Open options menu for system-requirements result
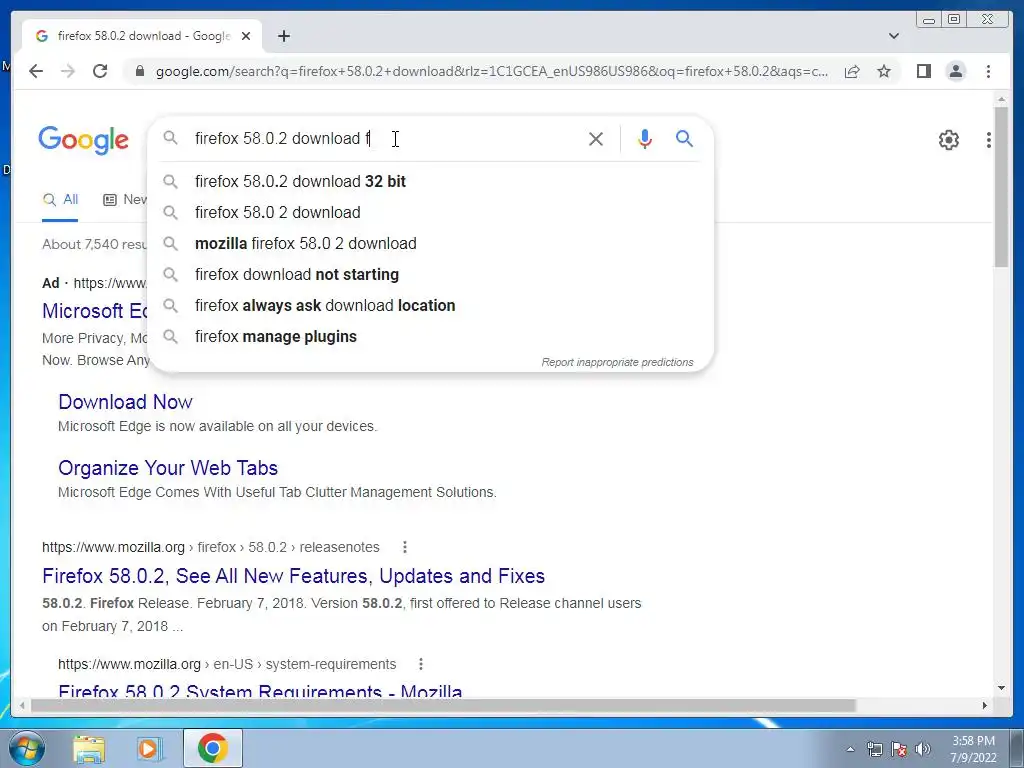Screen dimensions: 1024x768 421,664
